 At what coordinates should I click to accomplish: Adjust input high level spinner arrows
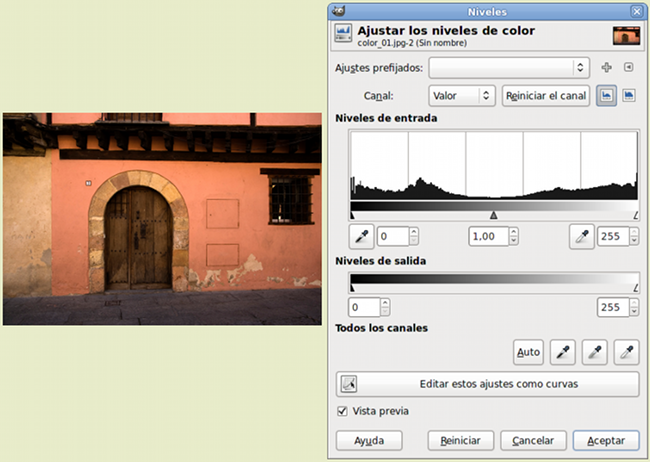634,236
